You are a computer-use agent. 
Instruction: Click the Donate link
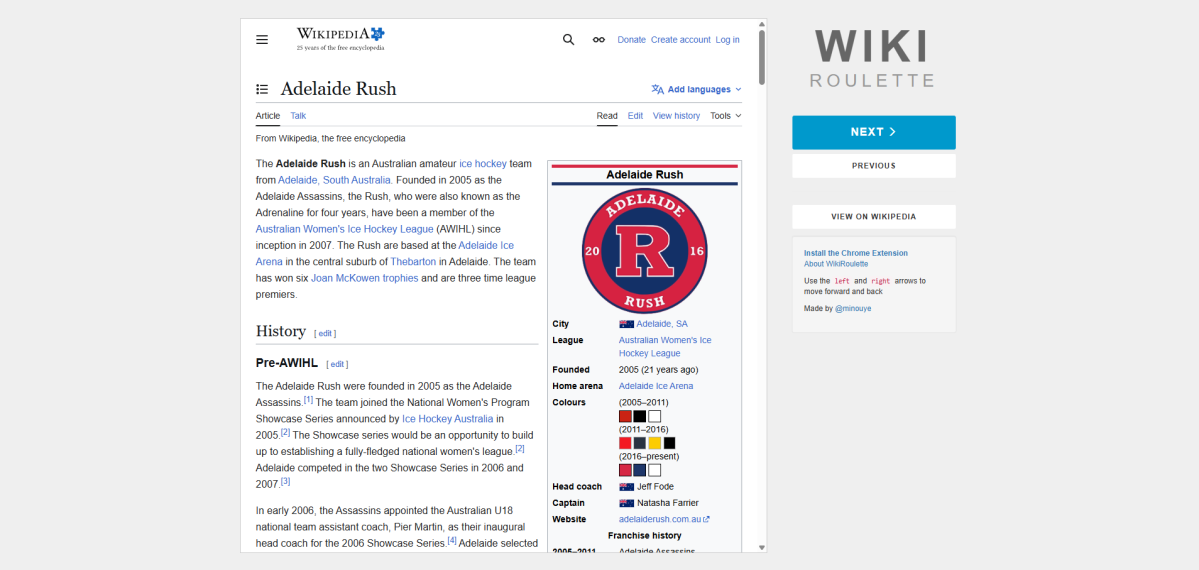pyautogui.click(x=632, y=40)
